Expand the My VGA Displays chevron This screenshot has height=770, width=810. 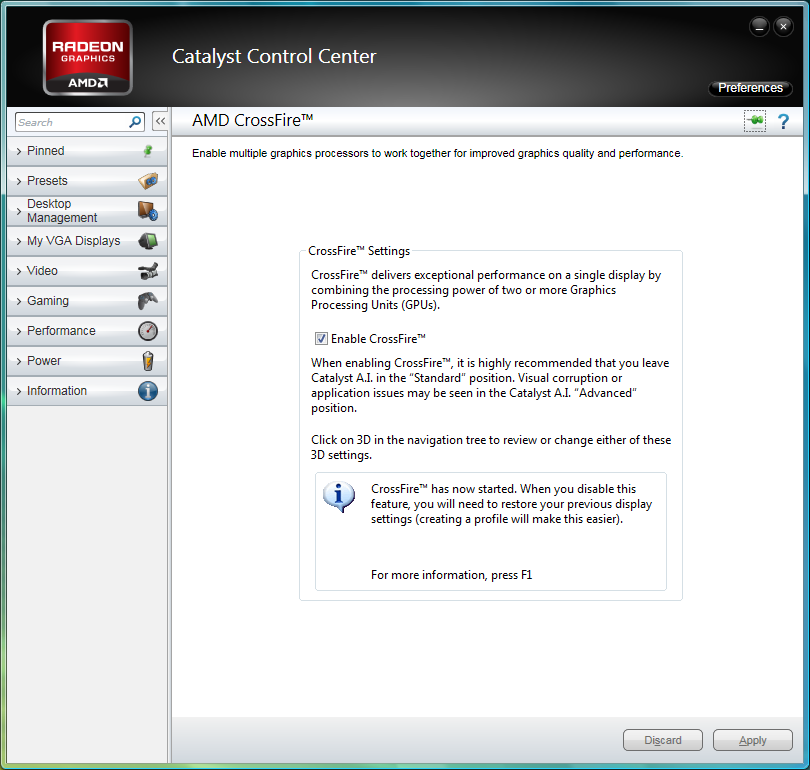pos(19,241)
